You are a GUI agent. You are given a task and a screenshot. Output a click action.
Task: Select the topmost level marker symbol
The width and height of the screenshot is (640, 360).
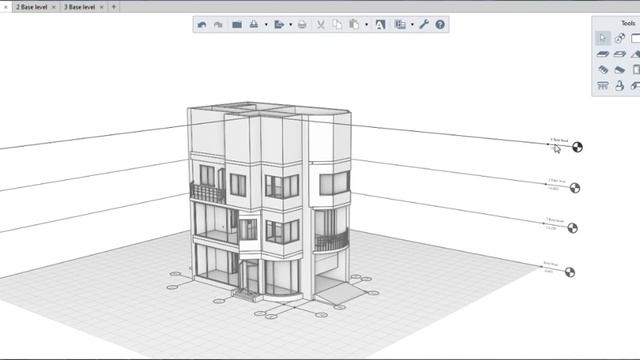click(577, 147)
